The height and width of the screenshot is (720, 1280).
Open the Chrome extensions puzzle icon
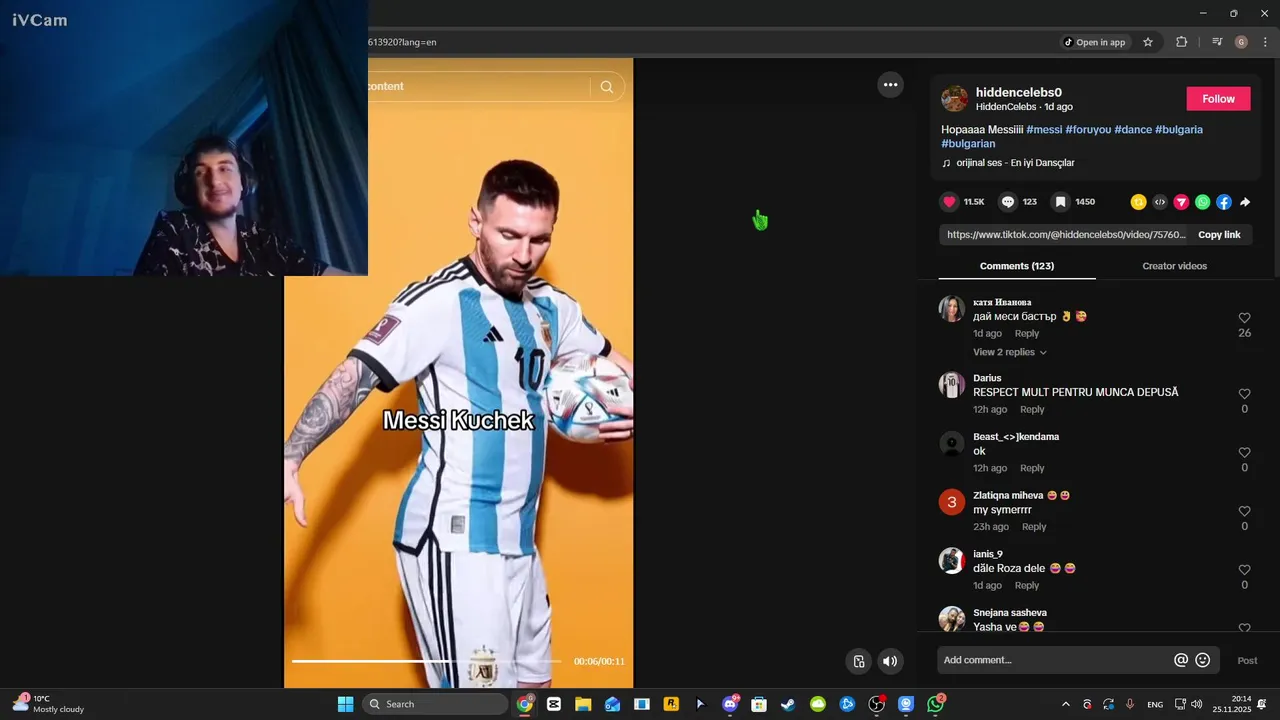tap(1181, 42)
